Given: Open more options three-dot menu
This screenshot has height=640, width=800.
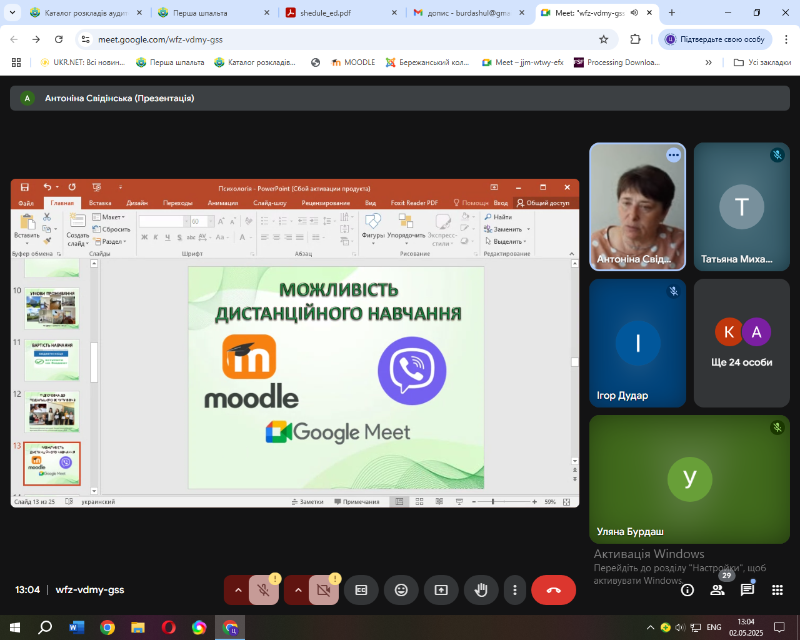Looking at the screenshot, I should point(514,590).
